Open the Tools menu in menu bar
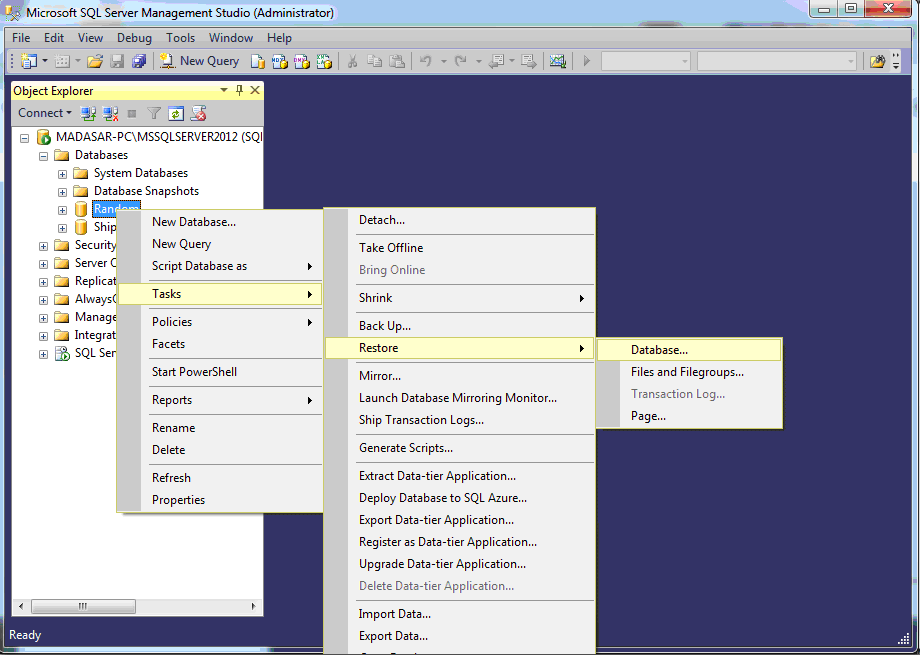 (181, 38)
